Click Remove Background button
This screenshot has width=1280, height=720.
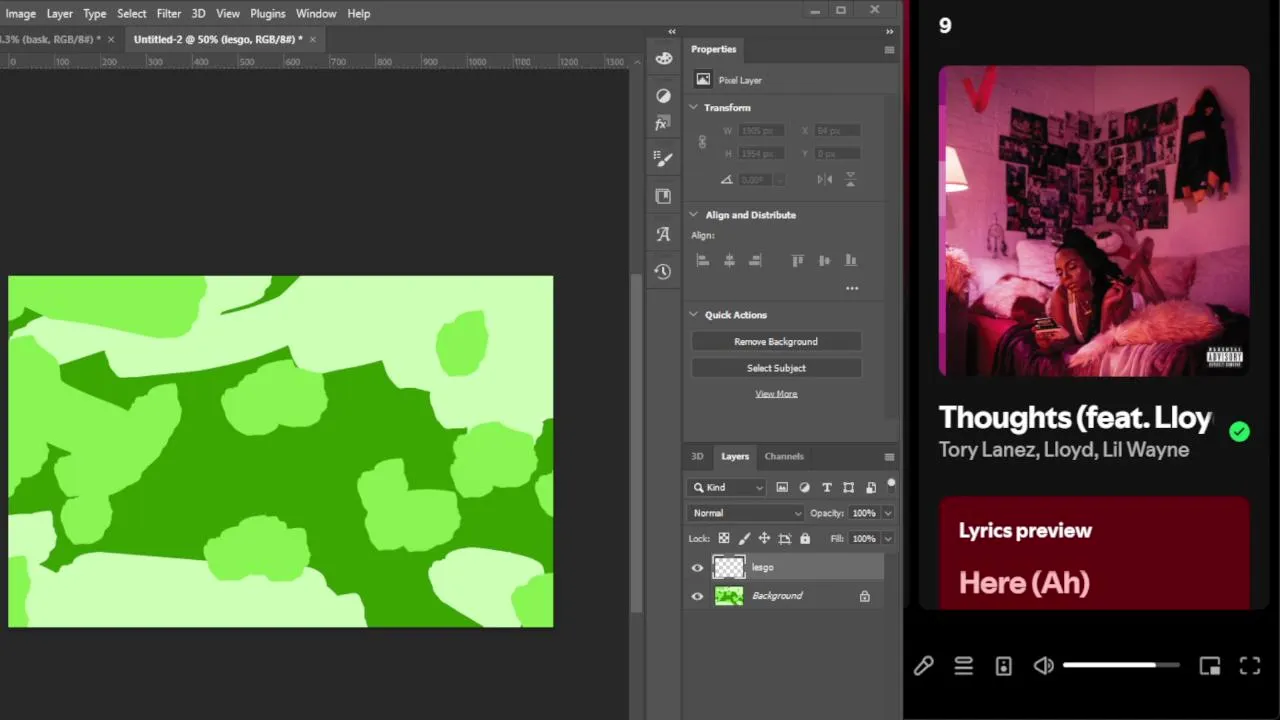[776, 342]
